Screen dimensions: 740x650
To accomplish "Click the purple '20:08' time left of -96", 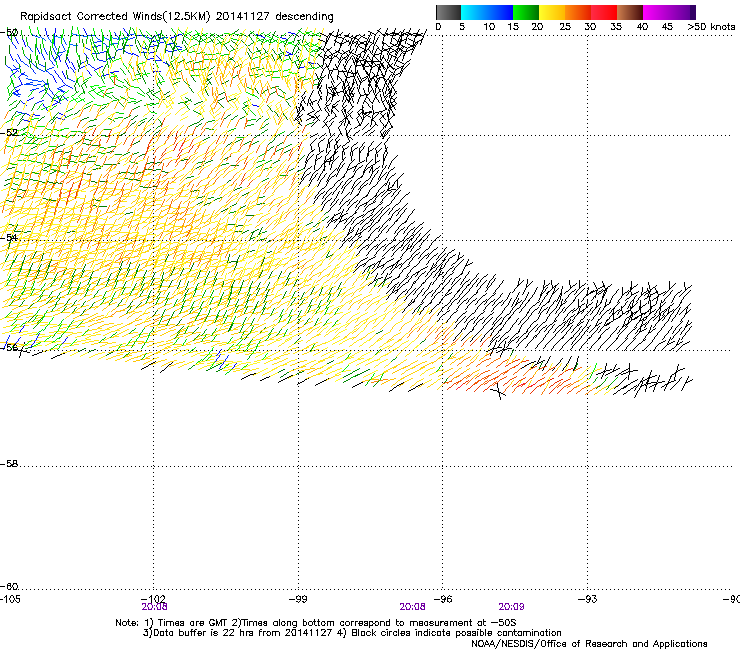I will (x=412, y=607).
